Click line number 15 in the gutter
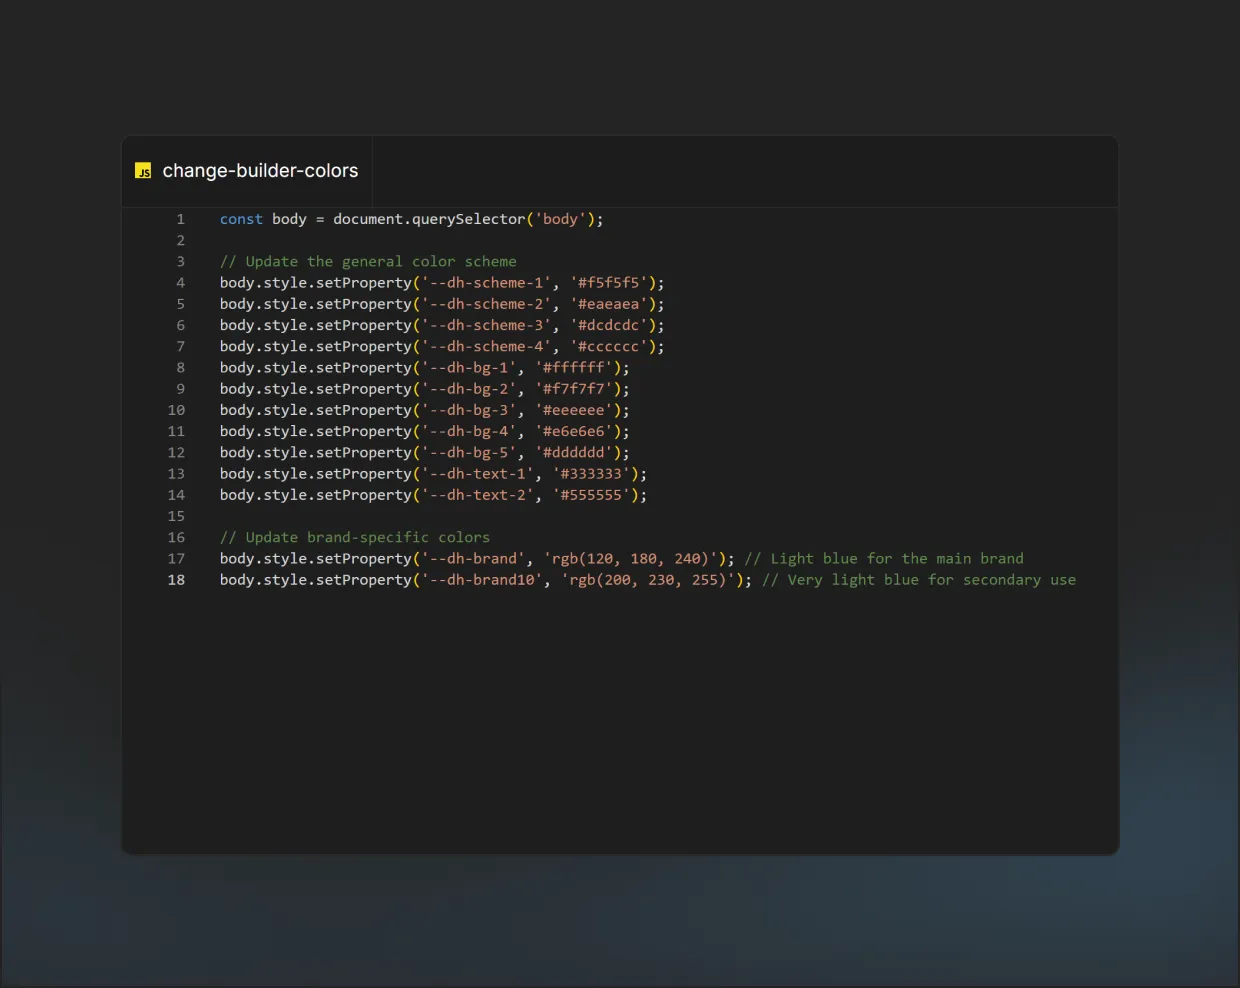The image size is (1240, 988). 176,516
